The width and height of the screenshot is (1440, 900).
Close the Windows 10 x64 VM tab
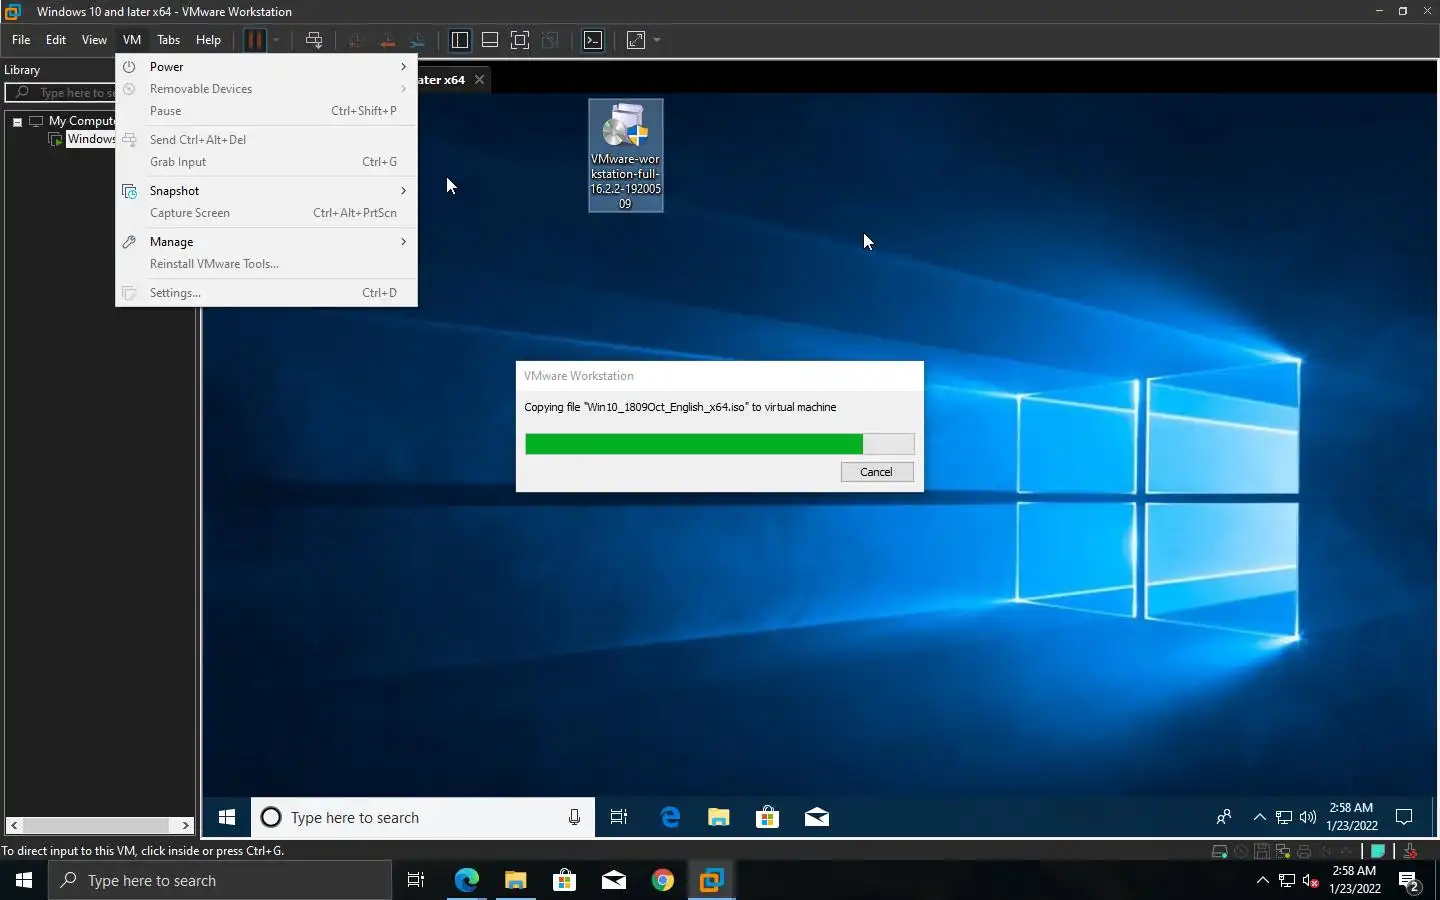tap(479, 80)
